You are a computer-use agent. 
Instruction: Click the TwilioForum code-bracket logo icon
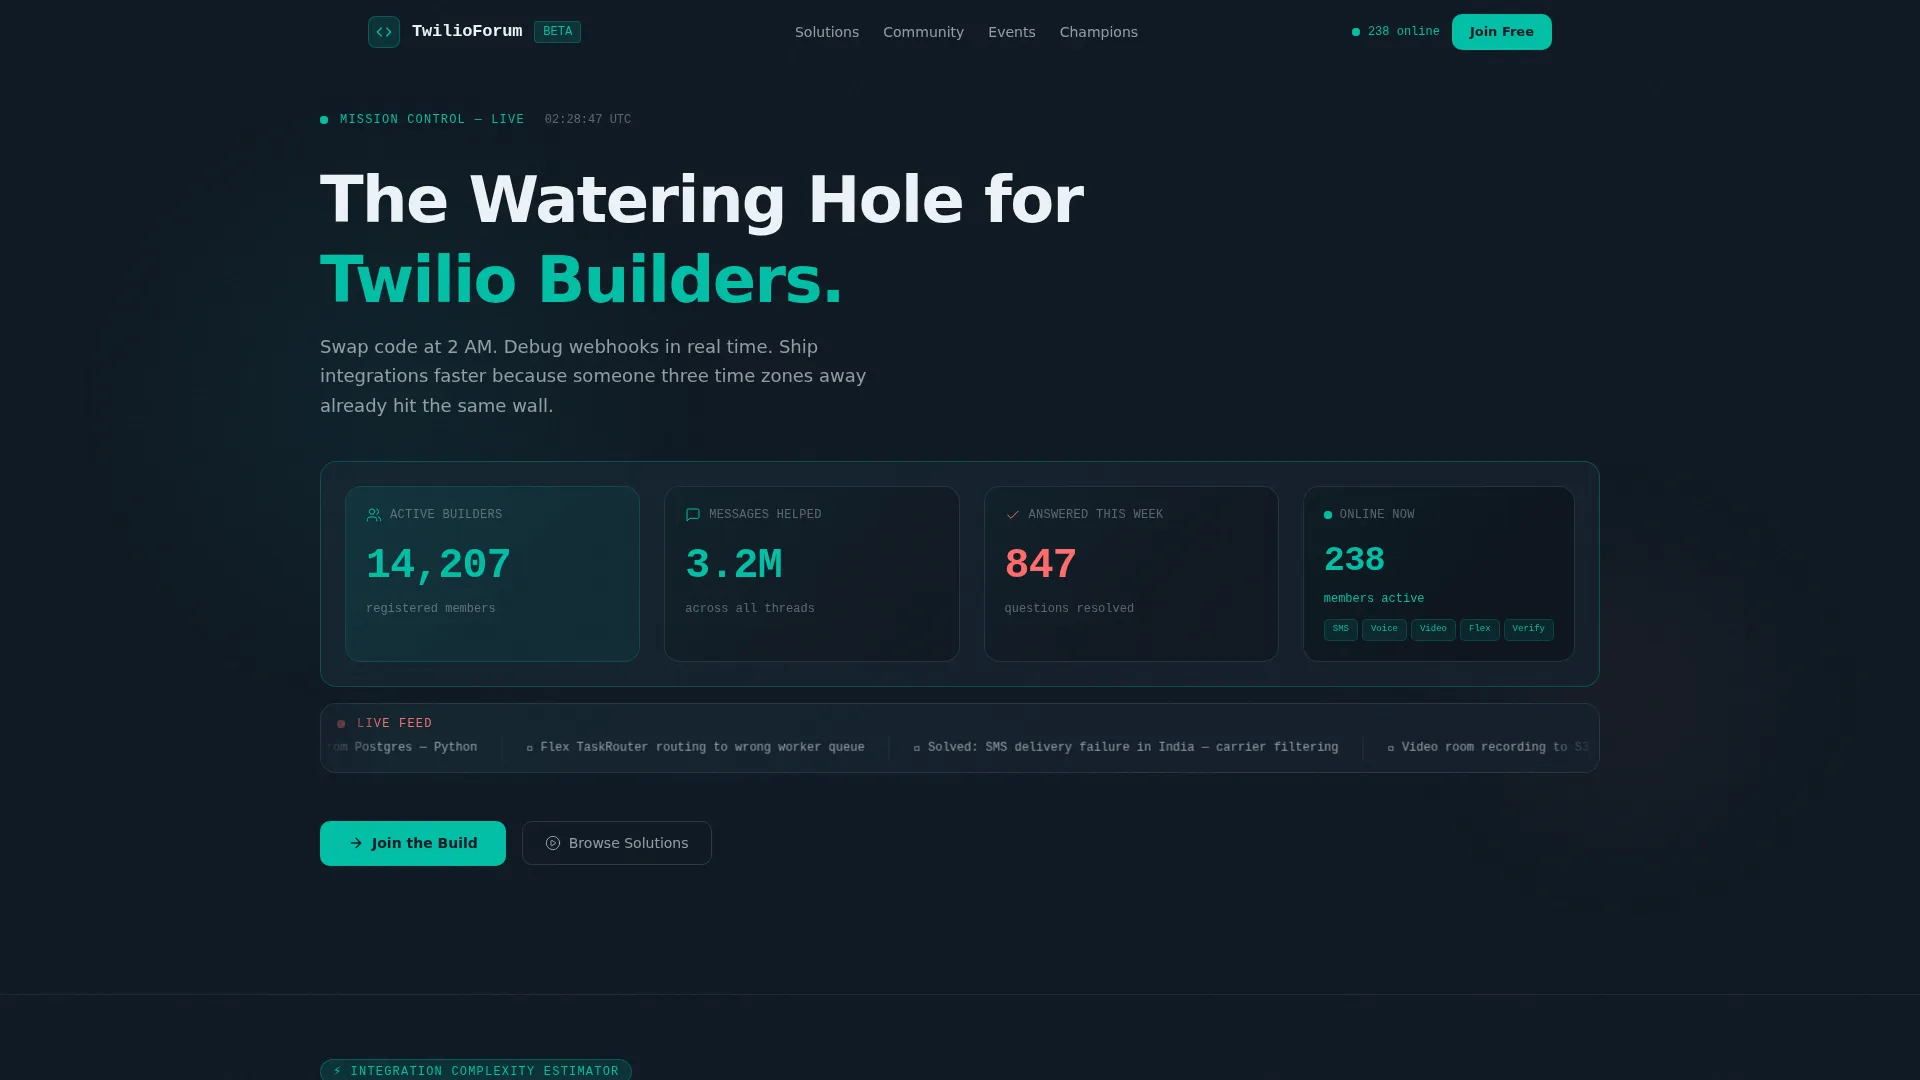pyautogui.click(x=384, y=32)
